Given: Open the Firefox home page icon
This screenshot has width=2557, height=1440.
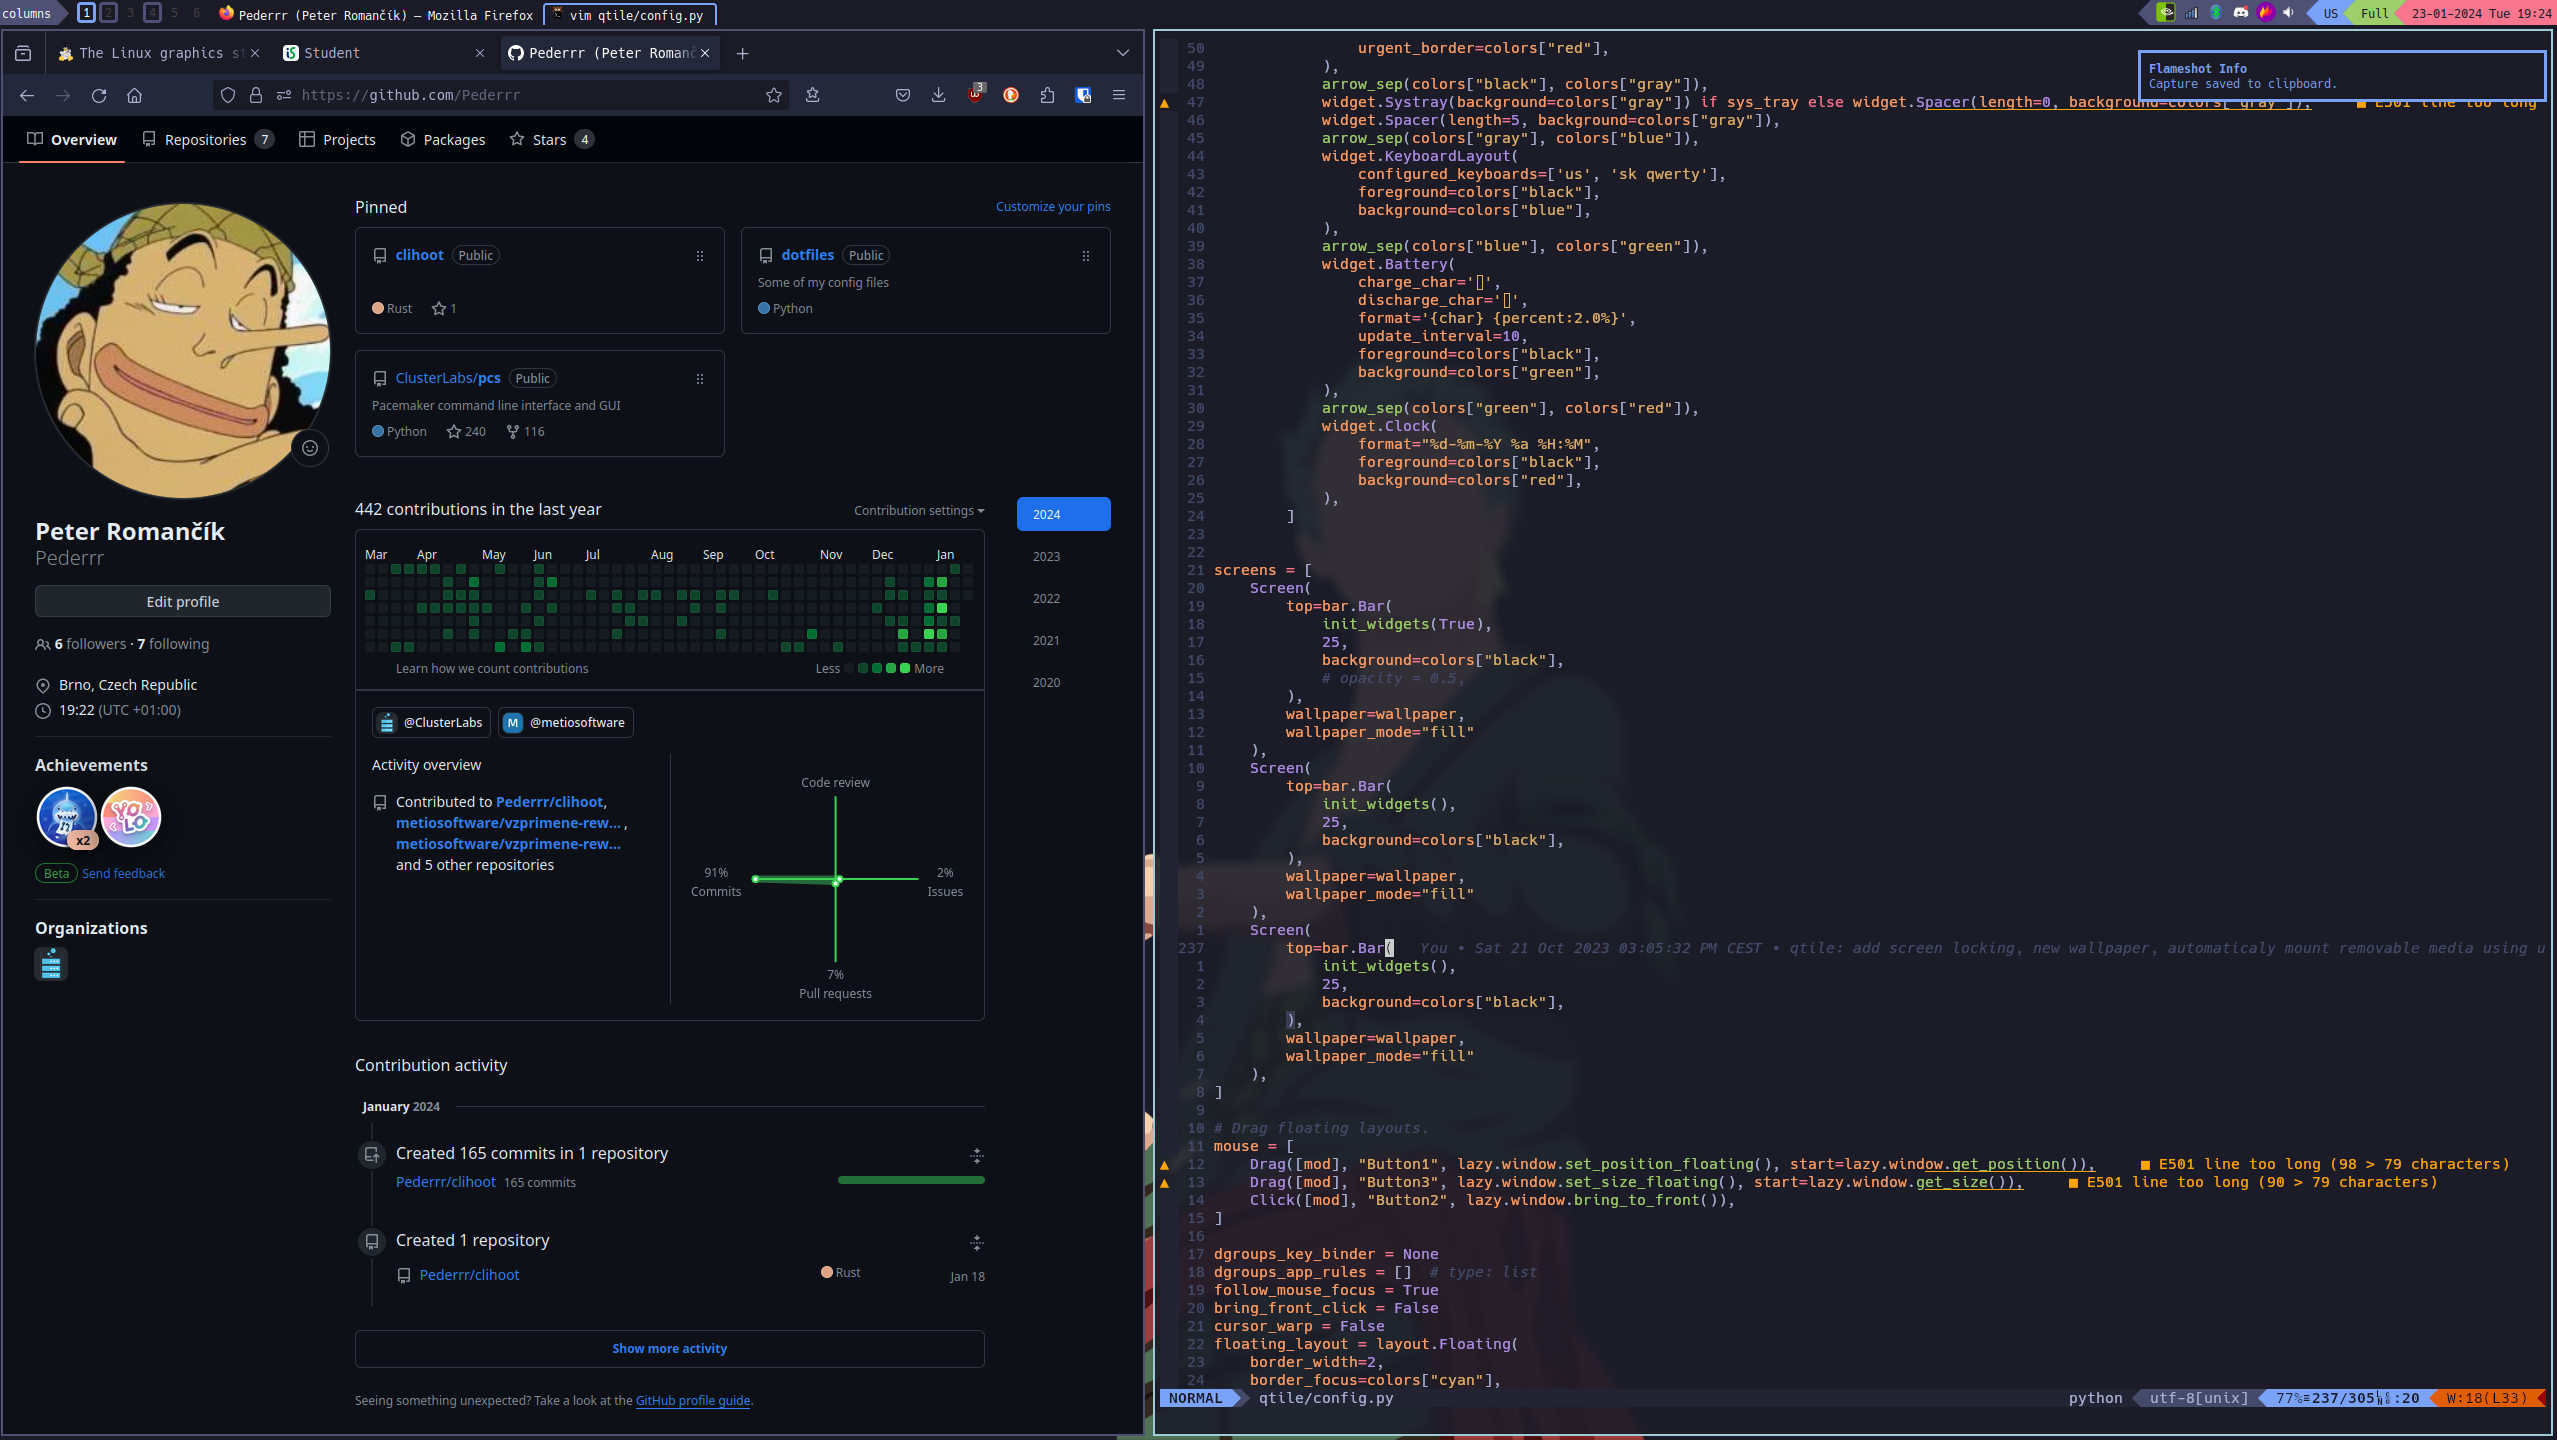Looking at the screenshot, I should click(135, 95).
